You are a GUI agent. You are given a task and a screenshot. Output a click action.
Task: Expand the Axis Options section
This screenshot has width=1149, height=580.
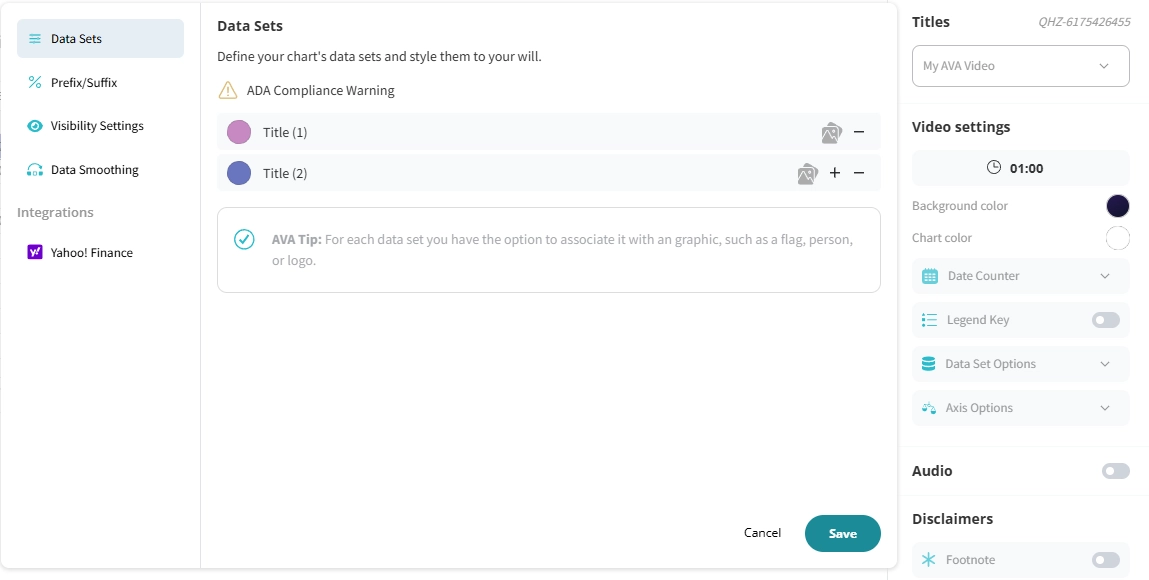tap(1021, 408)
